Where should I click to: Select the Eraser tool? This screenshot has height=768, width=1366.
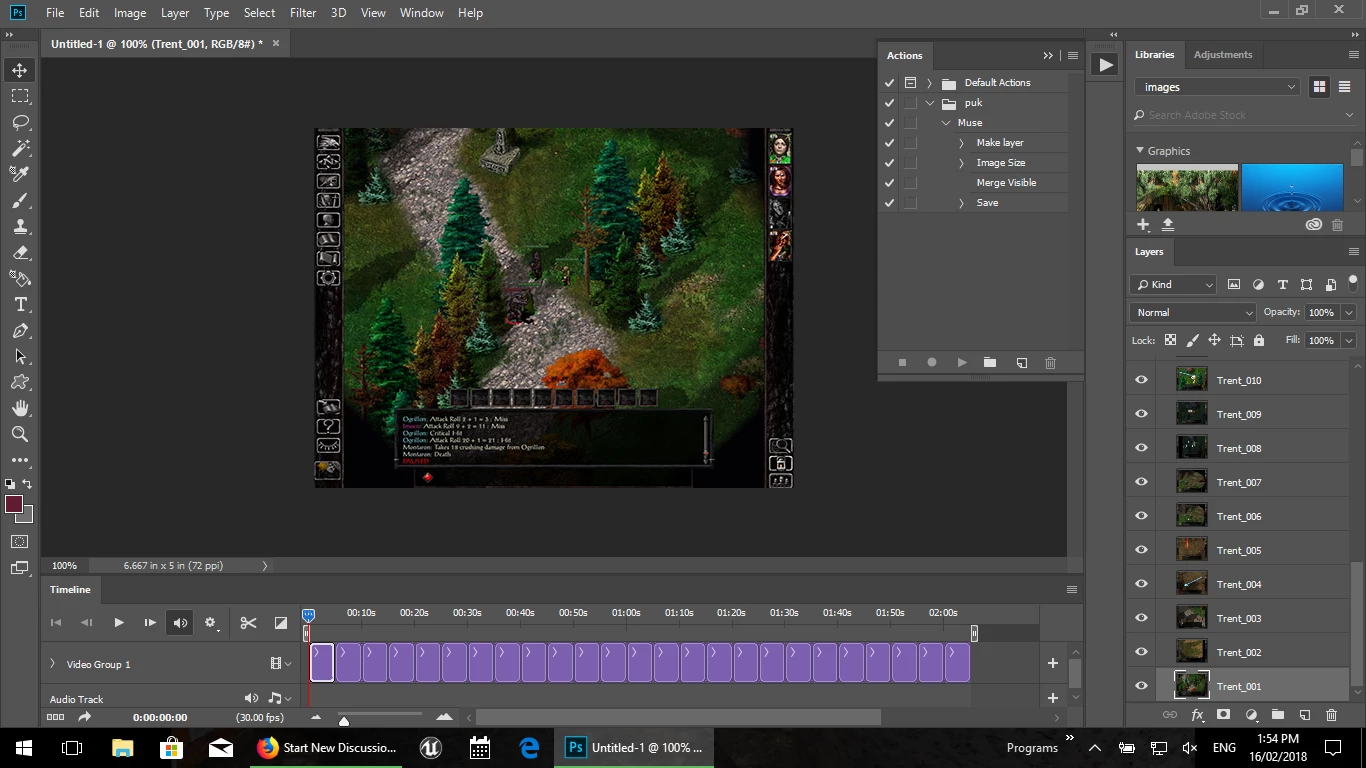pos(20,253)
